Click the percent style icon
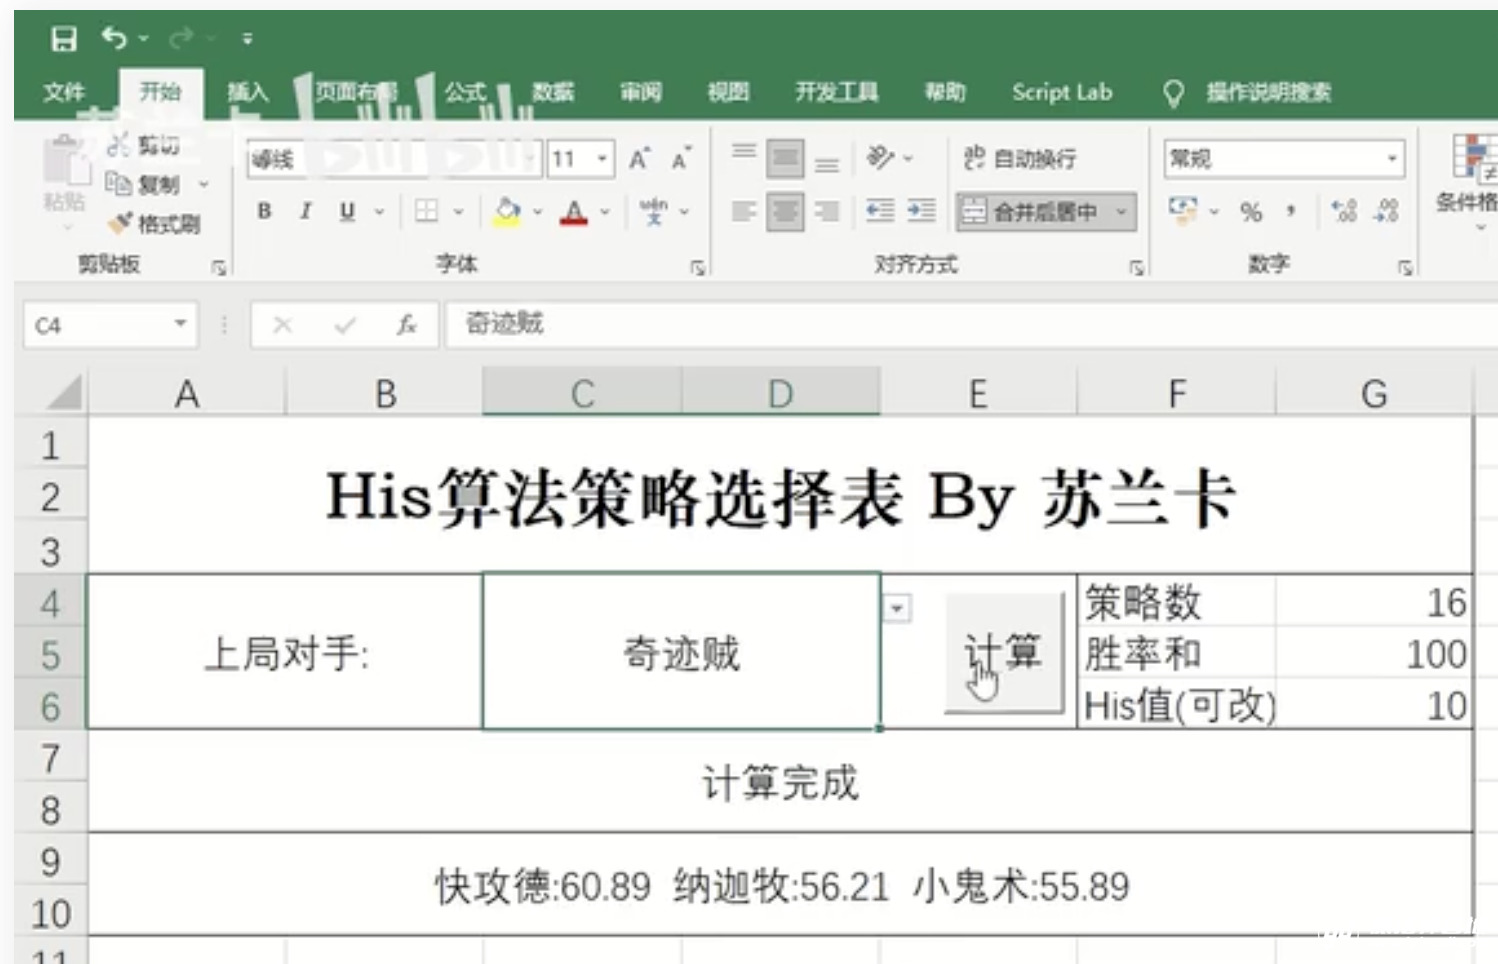Viewport: 1498px width, 964px height. [x=1250, y=212]
